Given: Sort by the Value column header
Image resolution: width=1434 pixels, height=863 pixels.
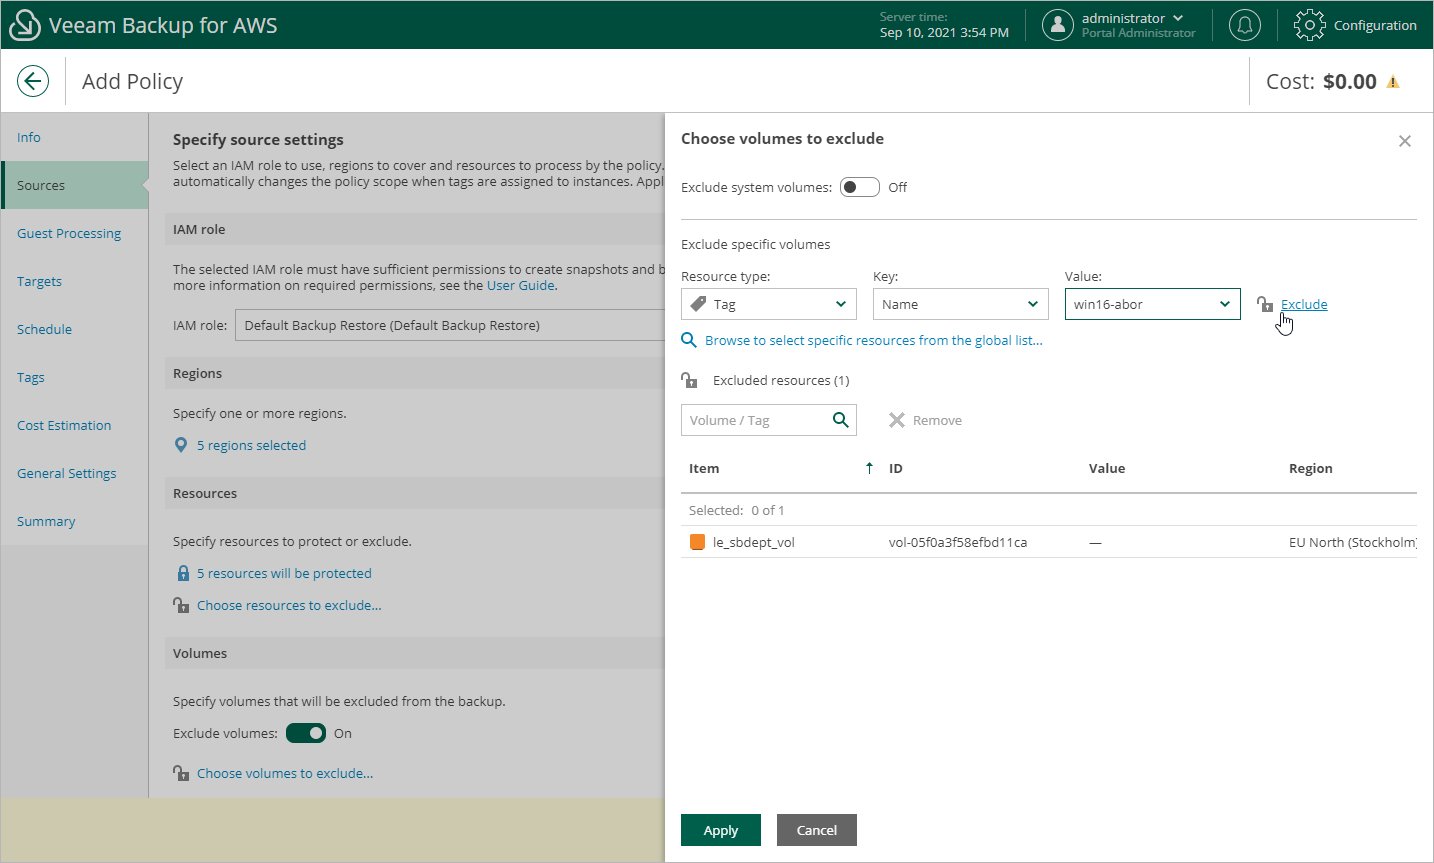Looking at the screenshot, I should pos(1107,468).
